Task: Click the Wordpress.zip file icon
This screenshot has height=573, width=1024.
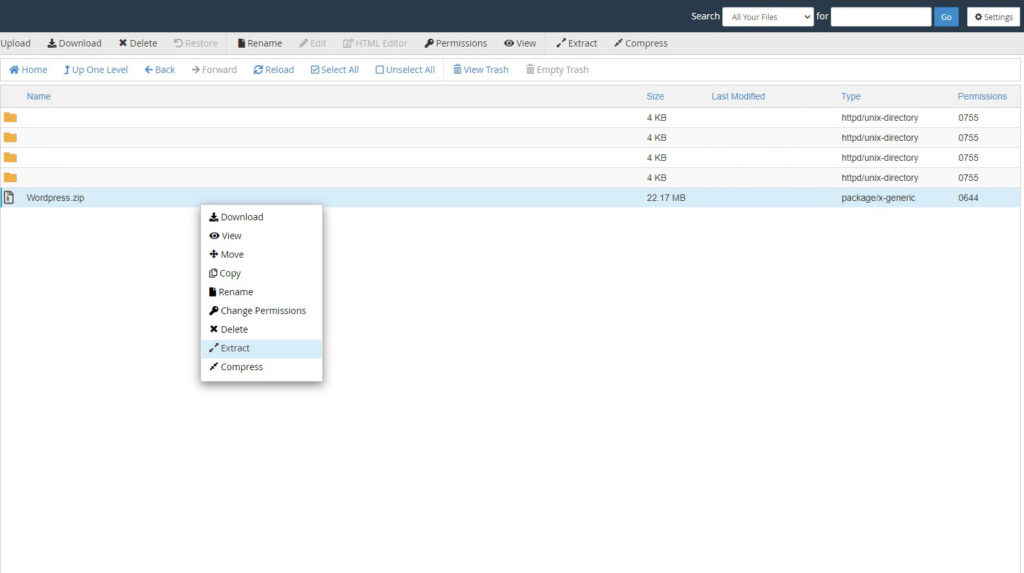Action: click(x=9, y=197)
